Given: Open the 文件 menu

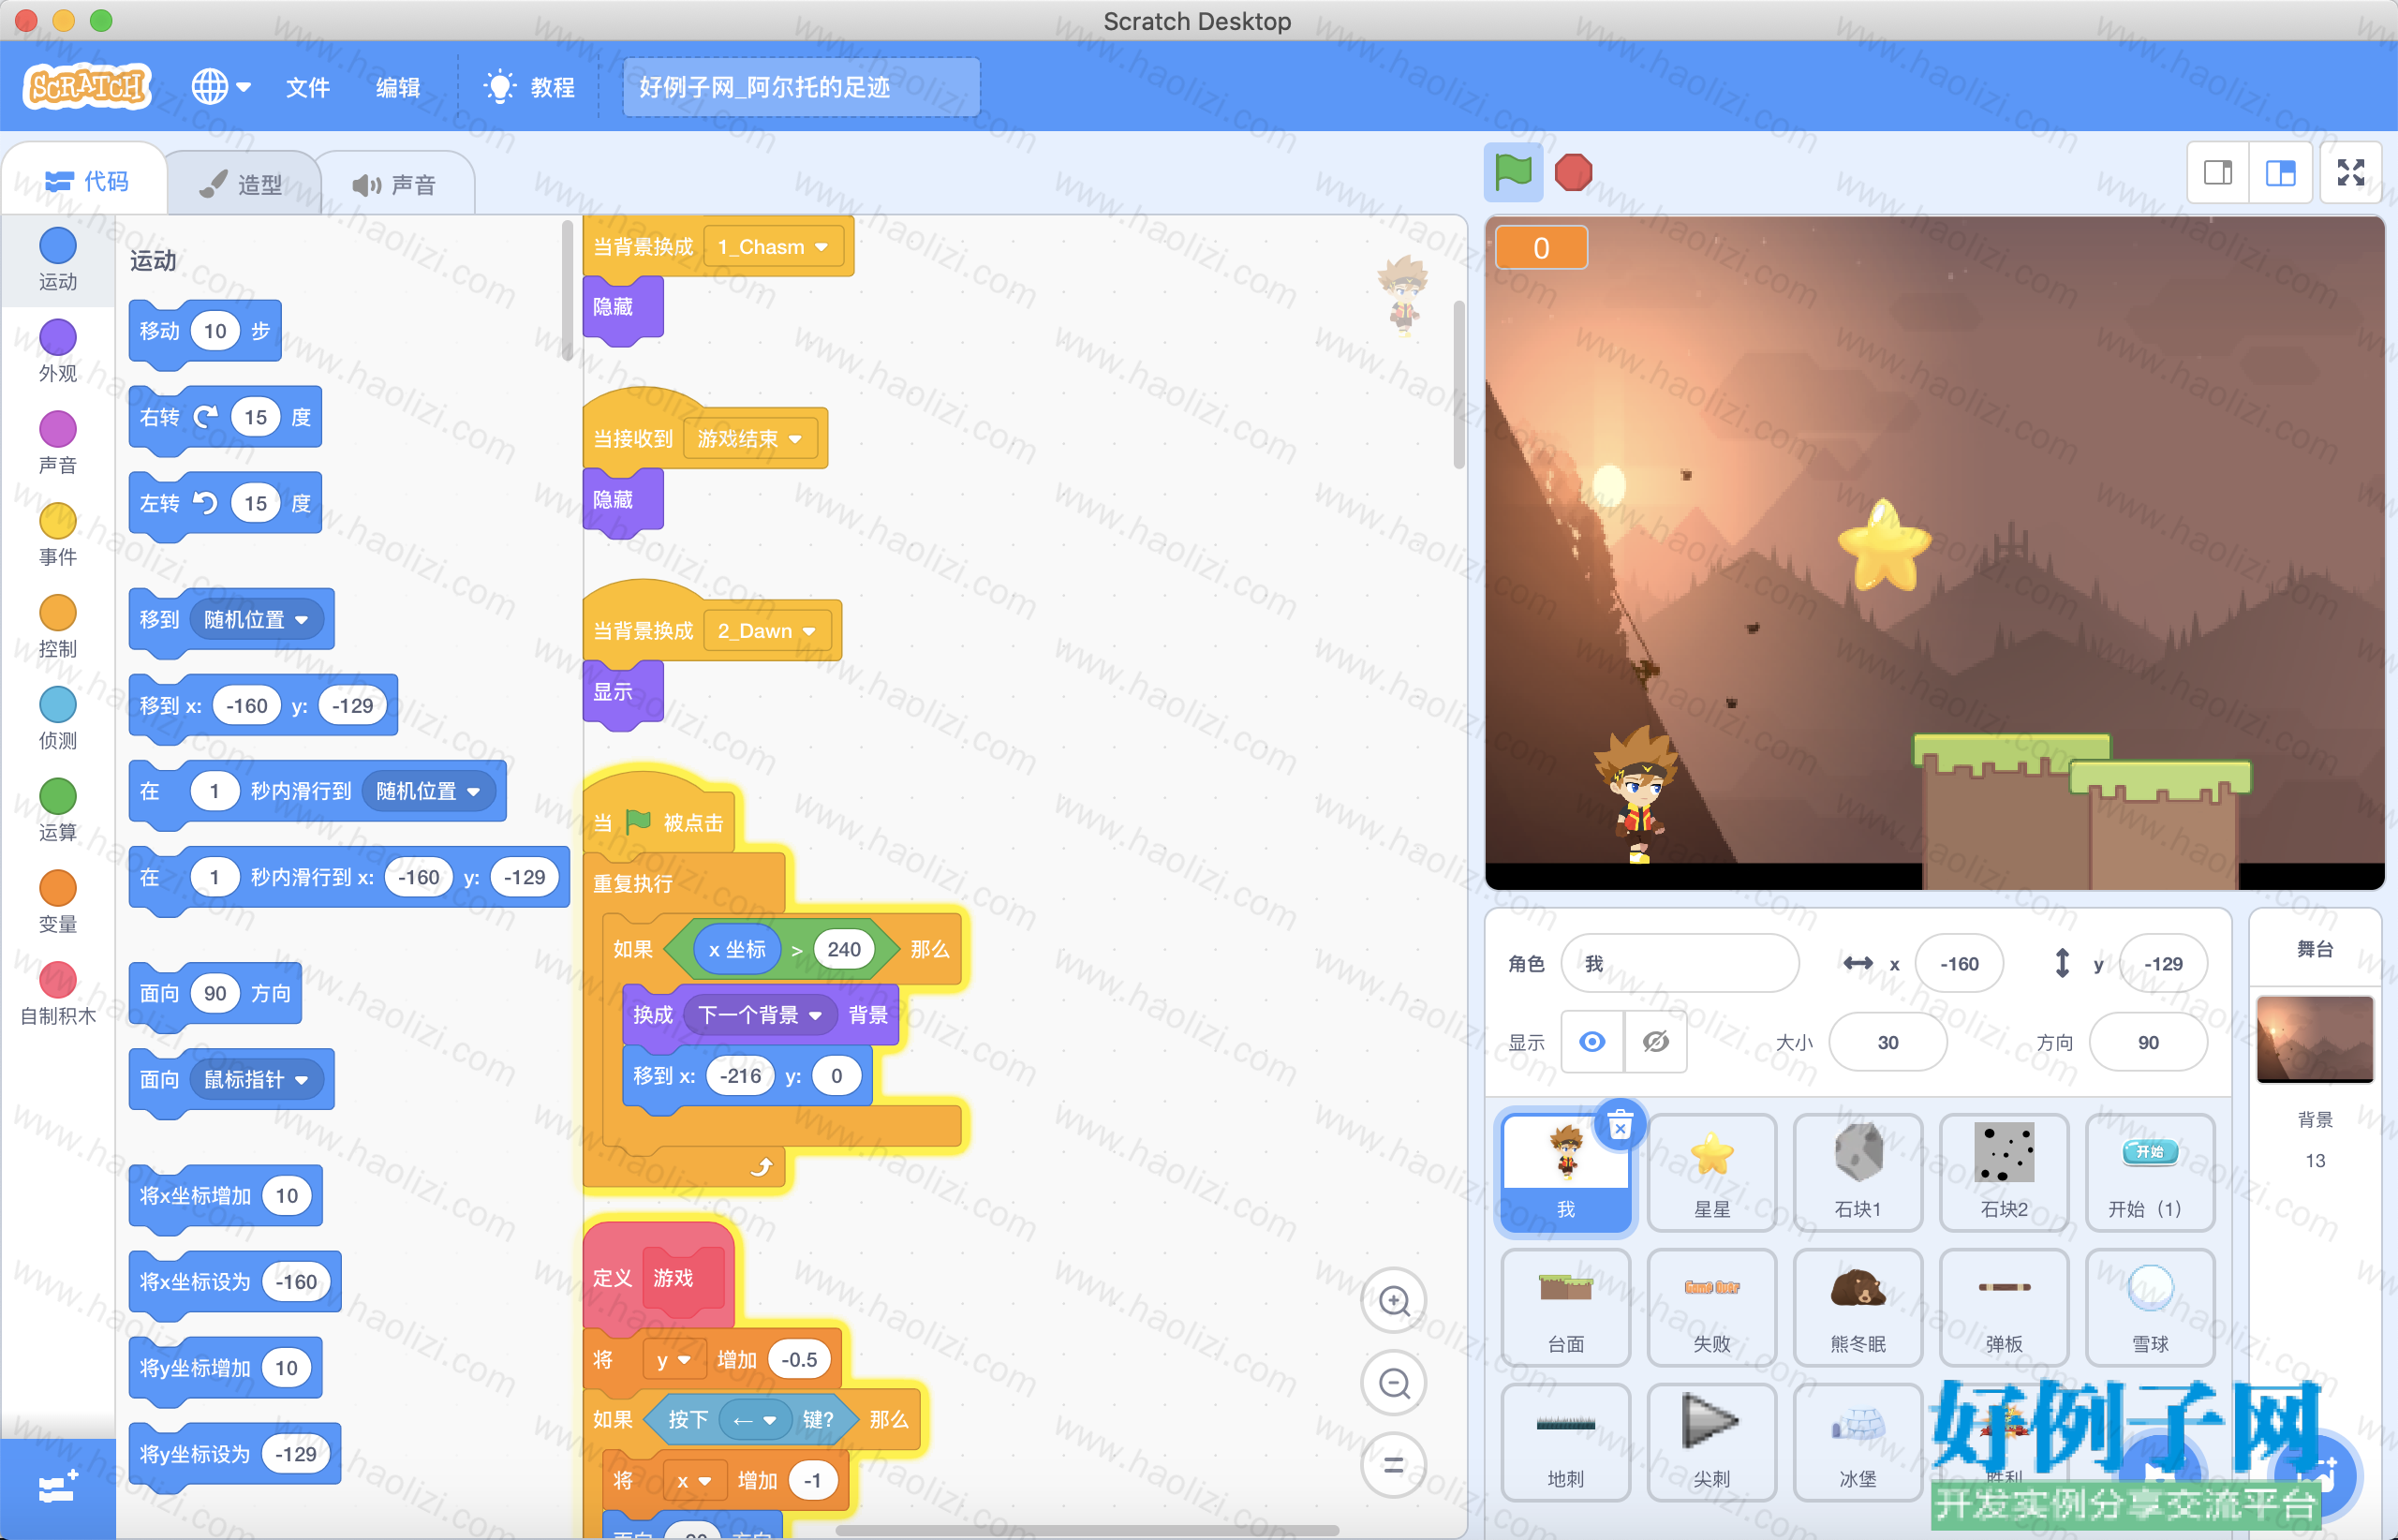Looking at the screenshot, I should click(x=307, y=87).
